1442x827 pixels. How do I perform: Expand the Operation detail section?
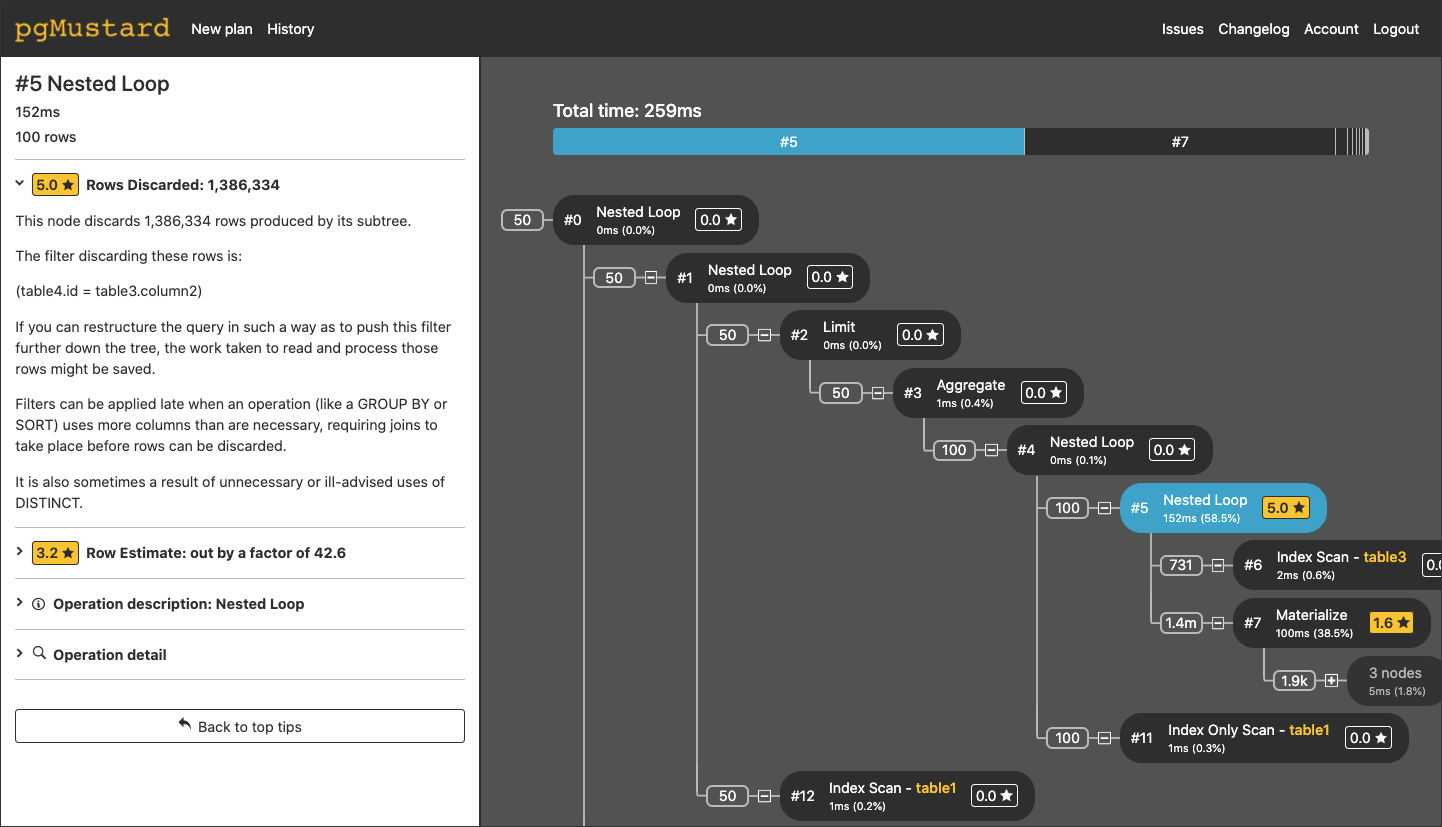coord(18,654)
